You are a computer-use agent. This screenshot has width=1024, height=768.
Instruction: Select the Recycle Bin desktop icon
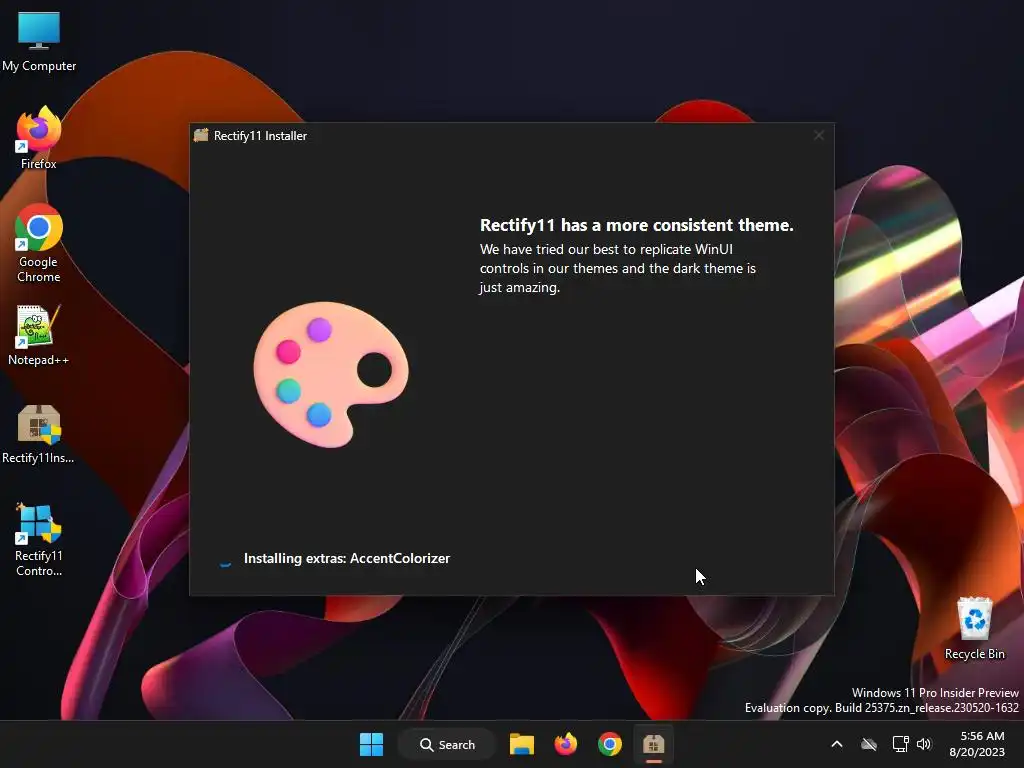click(974, 628)
